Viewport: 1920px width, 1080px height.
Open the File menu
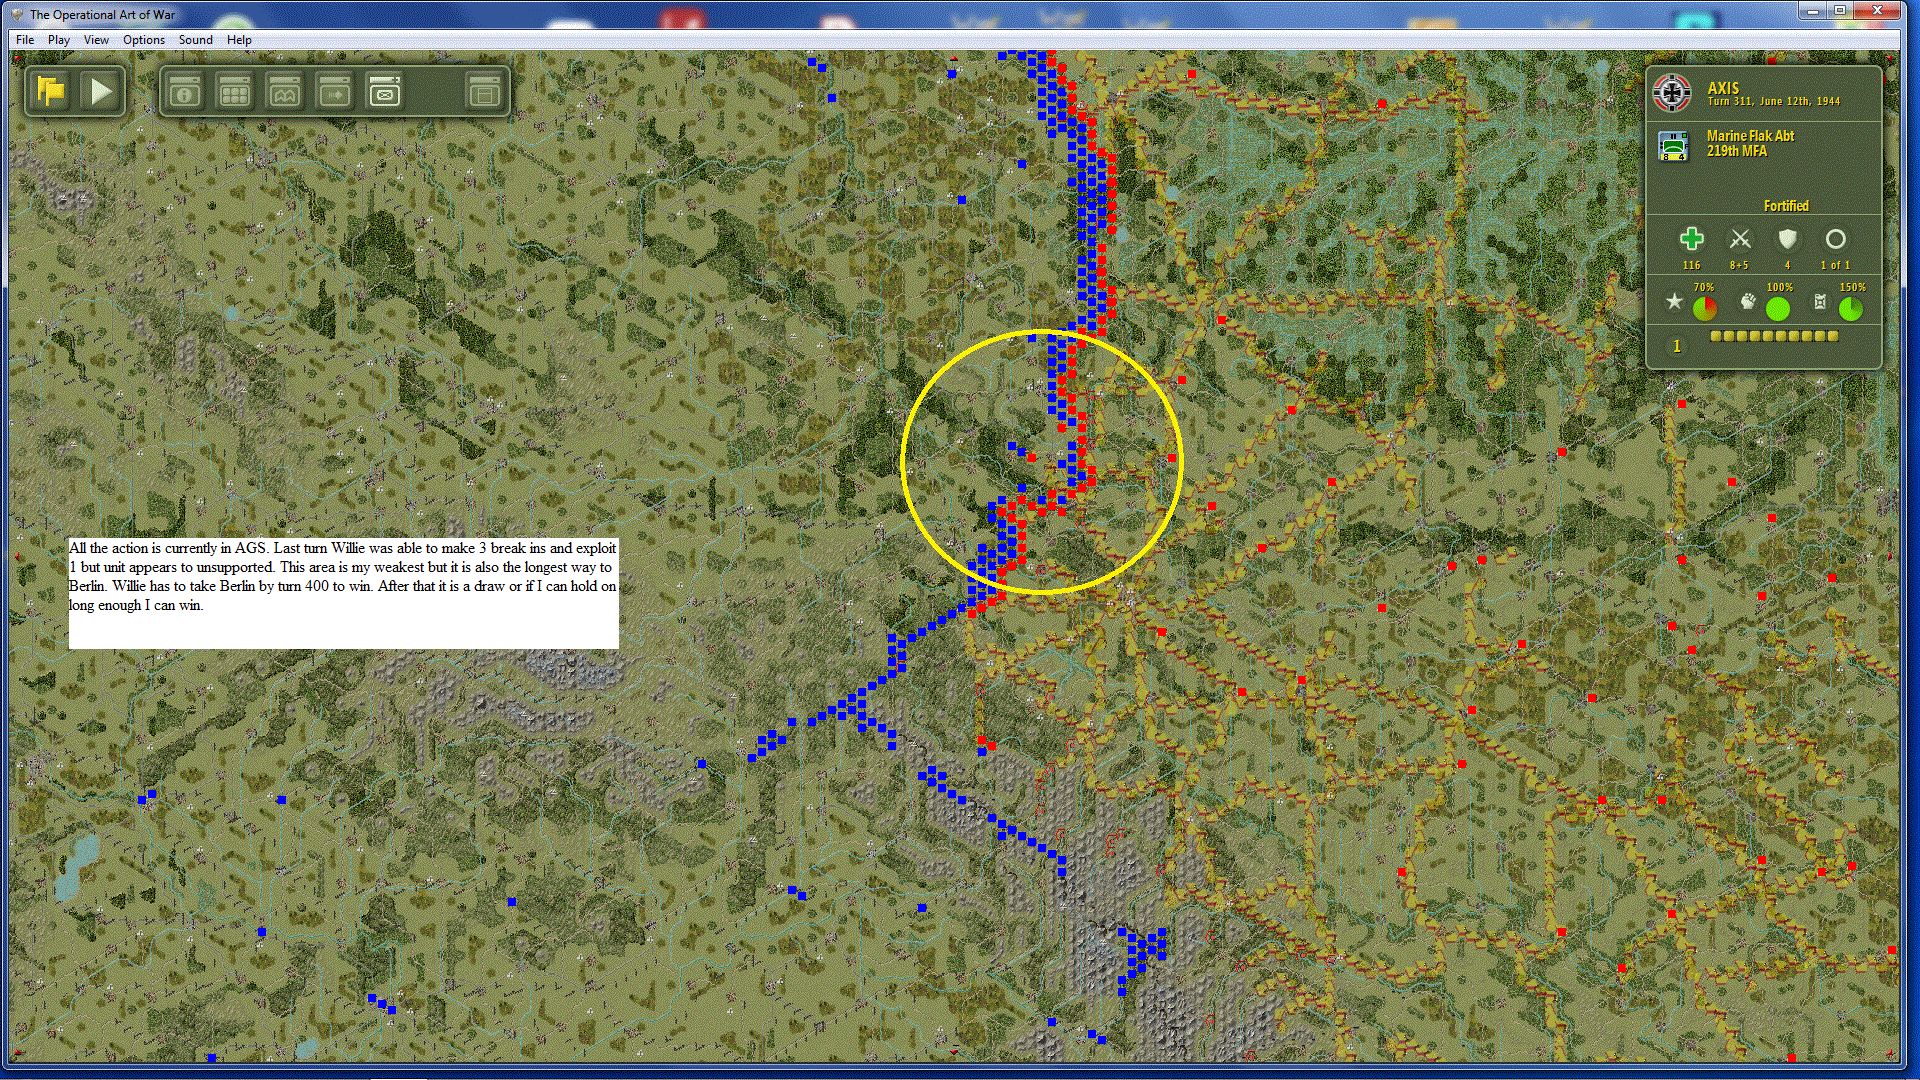[25, 40]
